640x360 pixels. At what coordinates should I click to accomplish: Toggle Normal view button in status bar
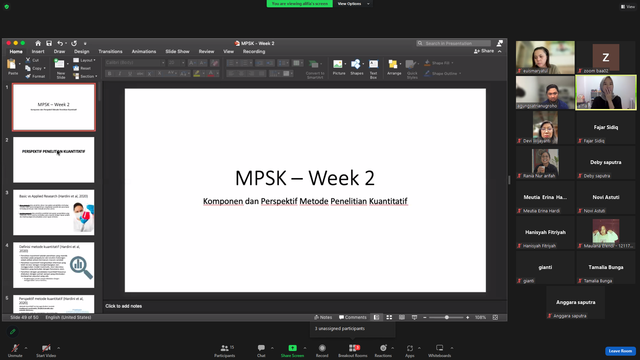point(376,317)
